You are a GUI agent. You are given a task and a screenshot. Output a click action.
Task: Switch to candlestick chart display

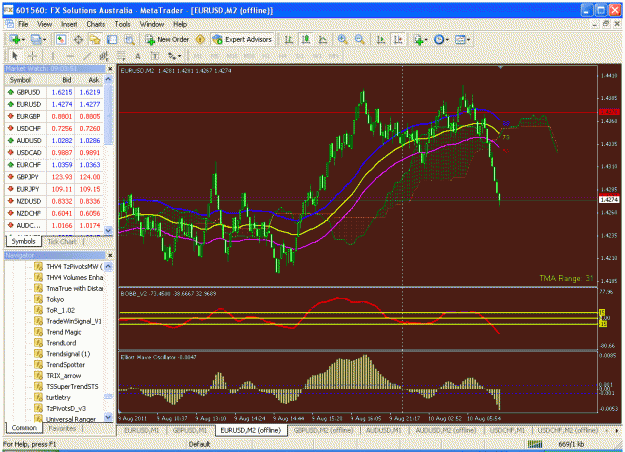tap(306, 39)
